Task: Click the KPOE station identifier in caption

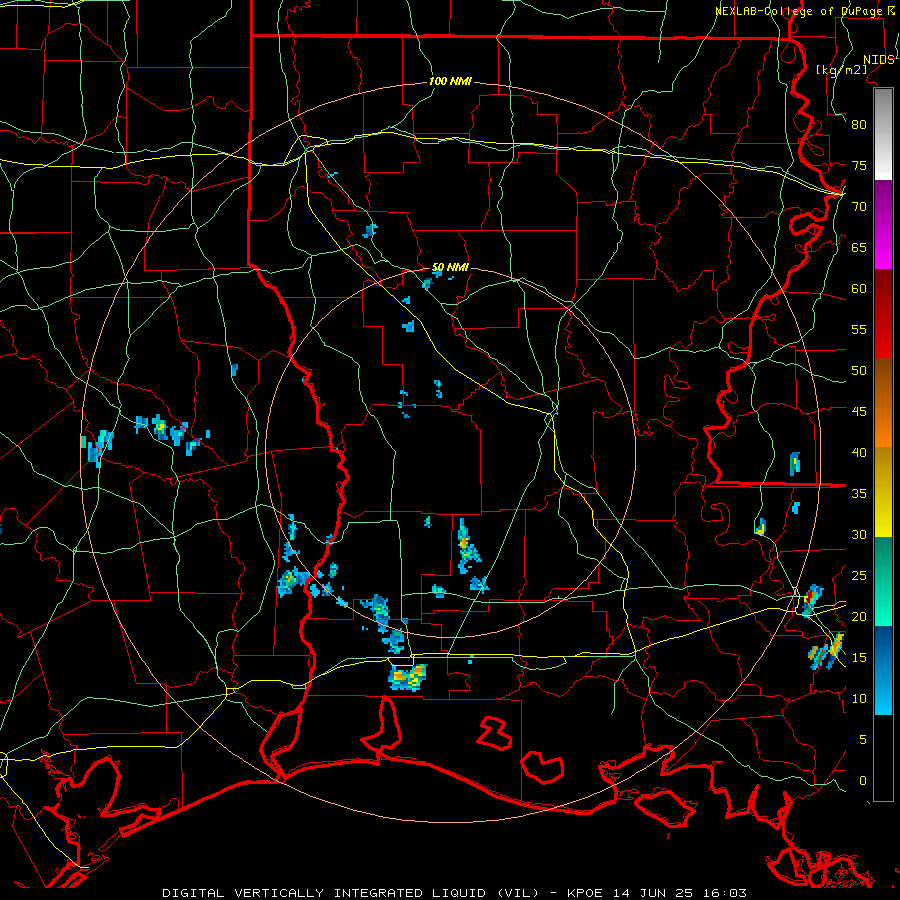Action: tap(584, 893)
